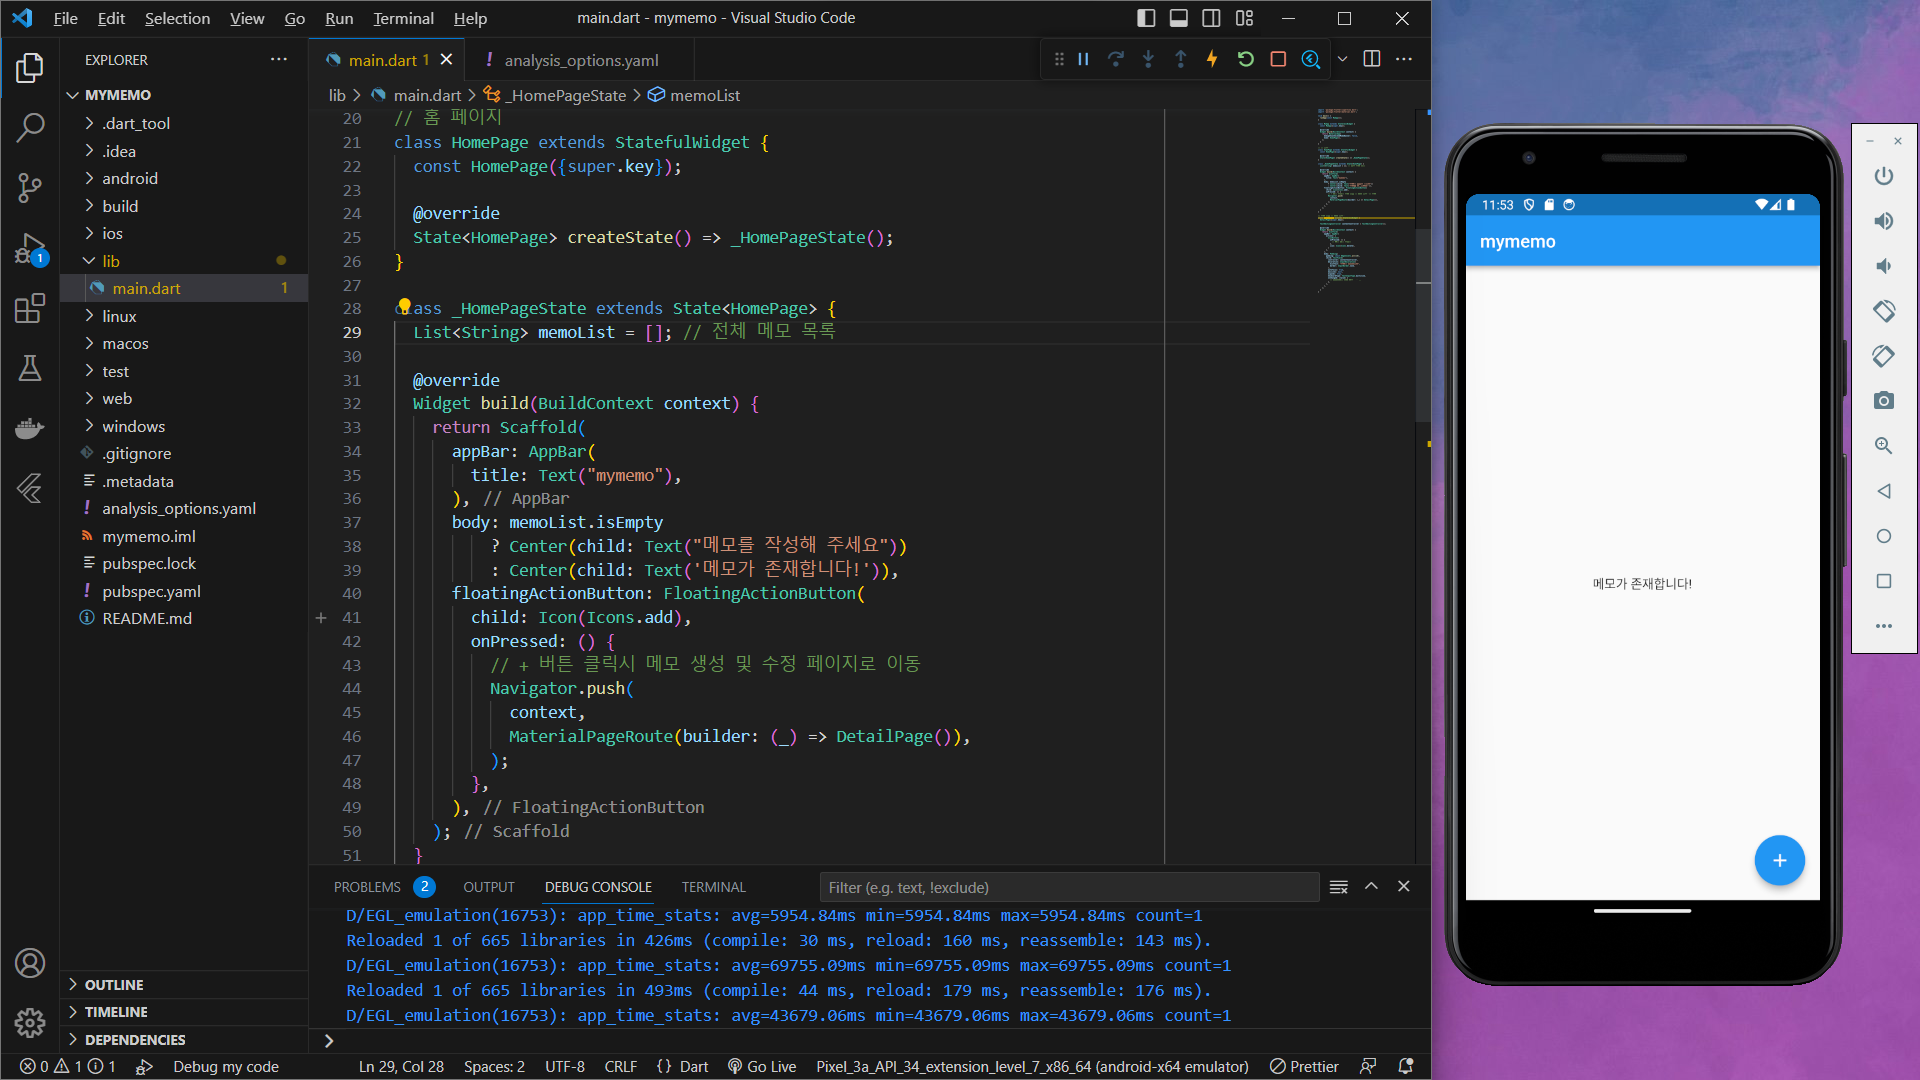
Task: Open the Terminal menu
Action: pyautogui.click(x=403, y=18)
